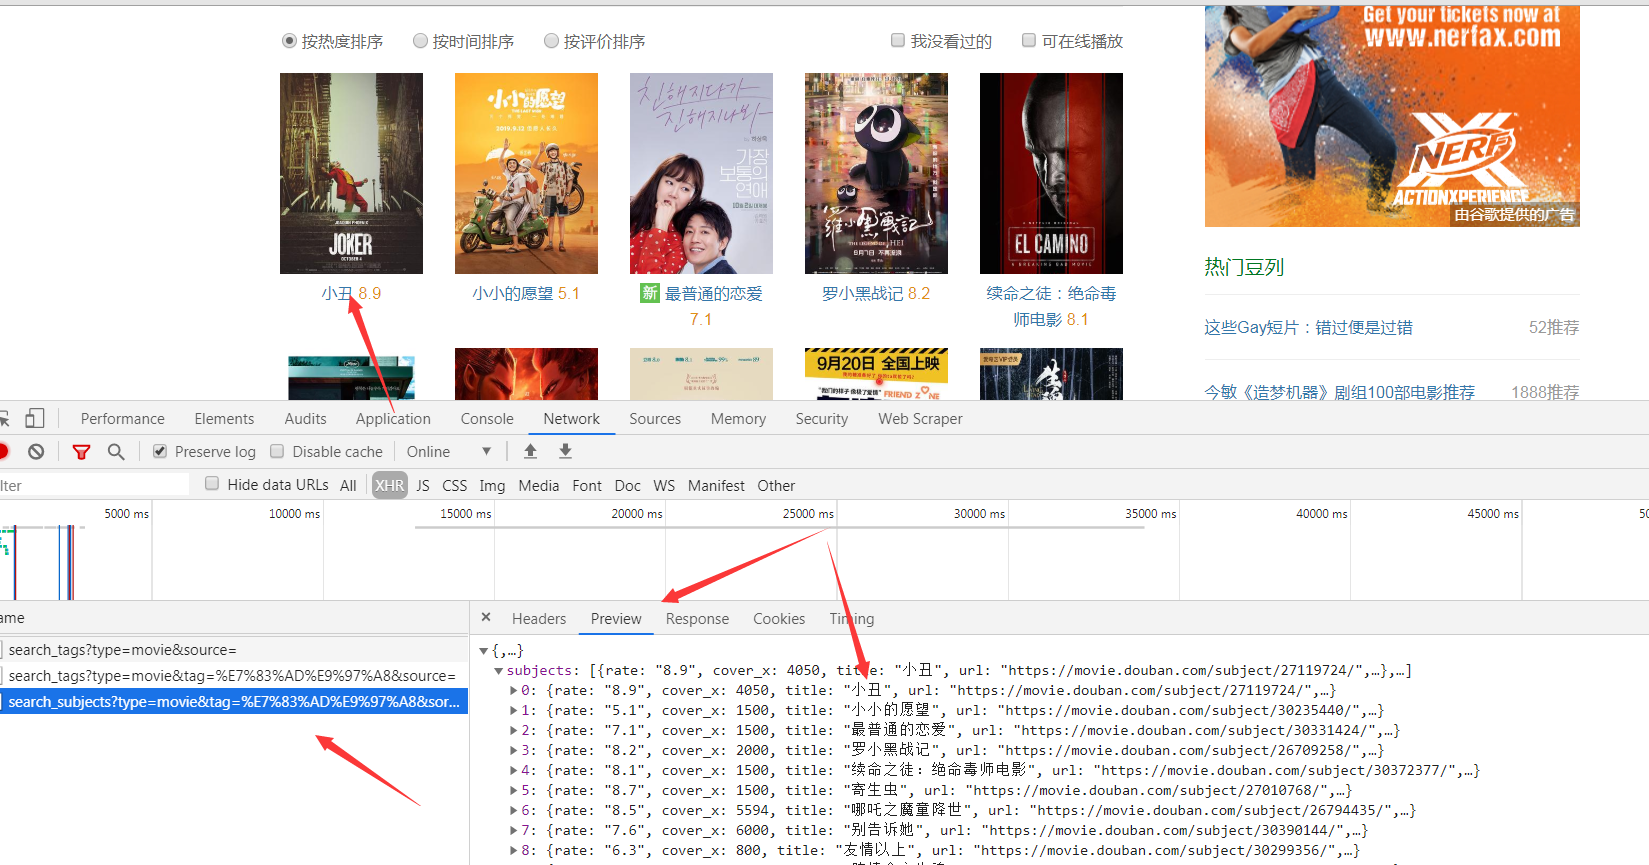Image resolution: width=1649 pixels, height=865 pixels.
Task: Expand subjects item 7 别告诉她
Action: tap(514, 831)
